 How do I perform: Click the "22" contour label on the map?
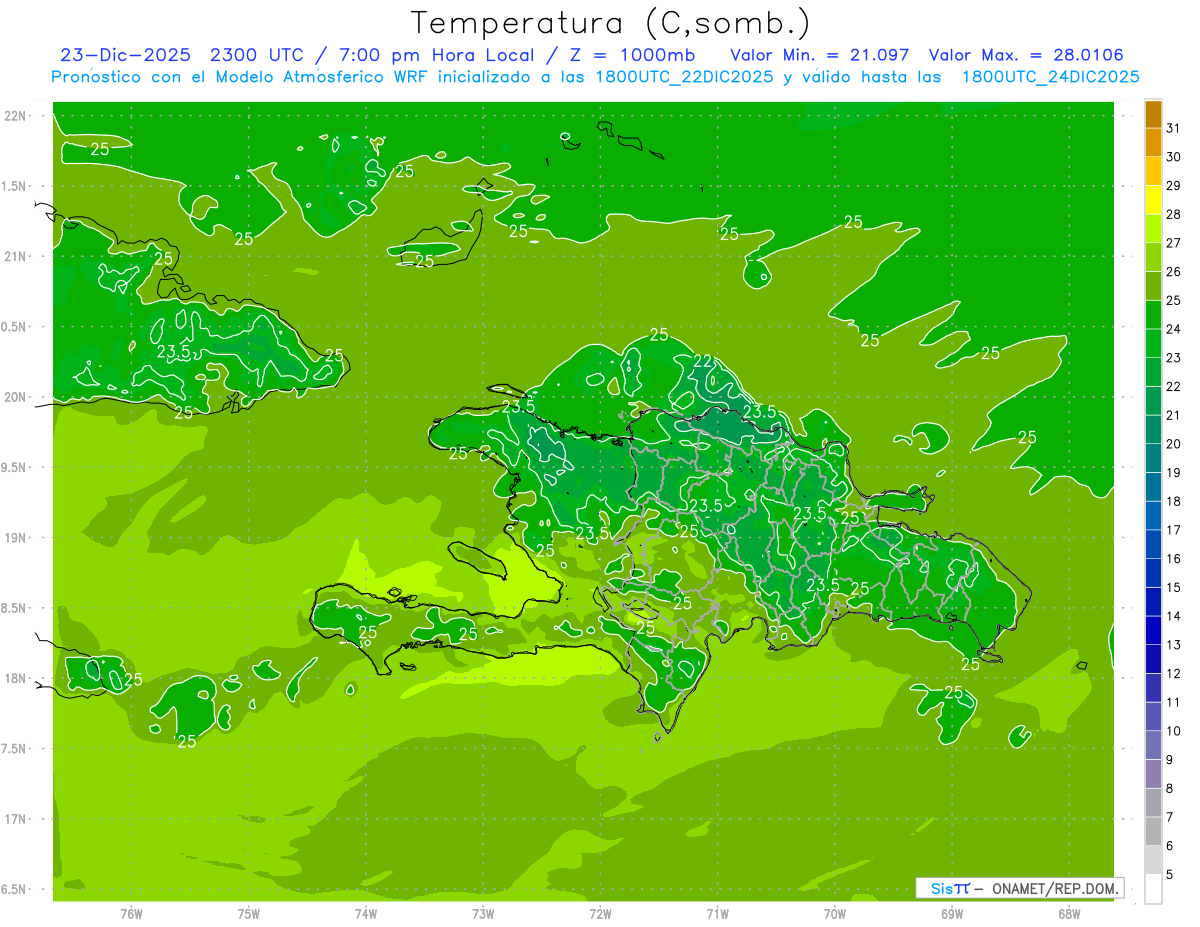coord(703,361)
